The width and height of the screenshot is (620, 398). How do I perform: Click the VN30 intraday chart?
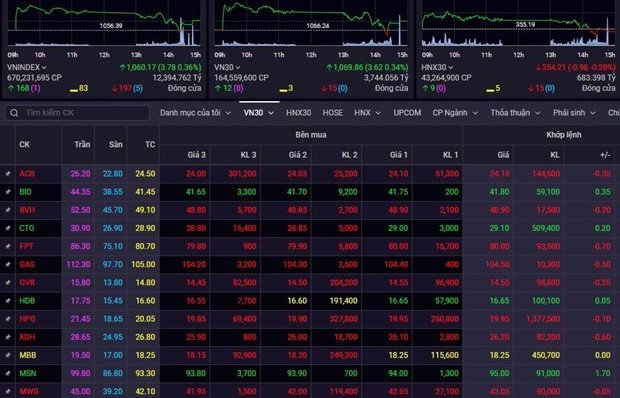(x=311, y=25)
